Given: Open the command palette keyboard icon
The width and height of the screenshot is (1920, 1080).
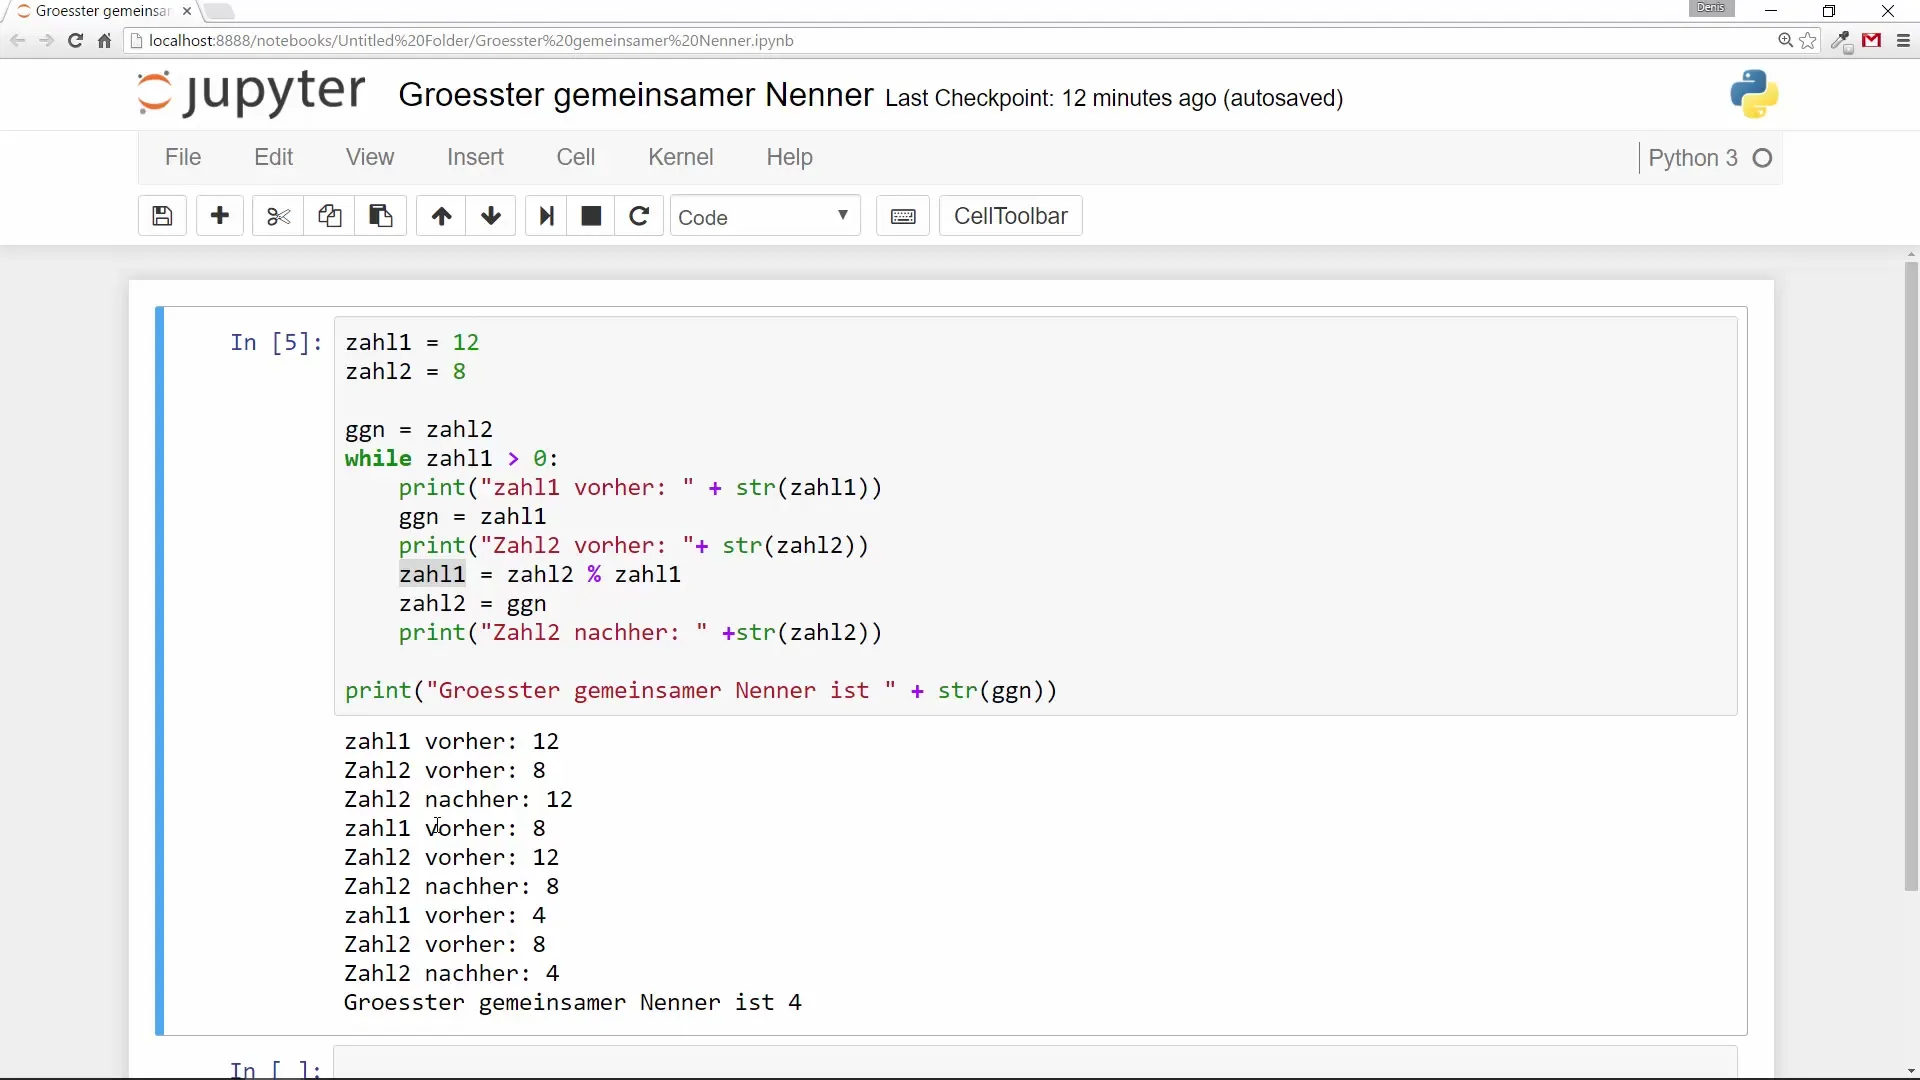Looking at the screenshot, I should [903, 216].
